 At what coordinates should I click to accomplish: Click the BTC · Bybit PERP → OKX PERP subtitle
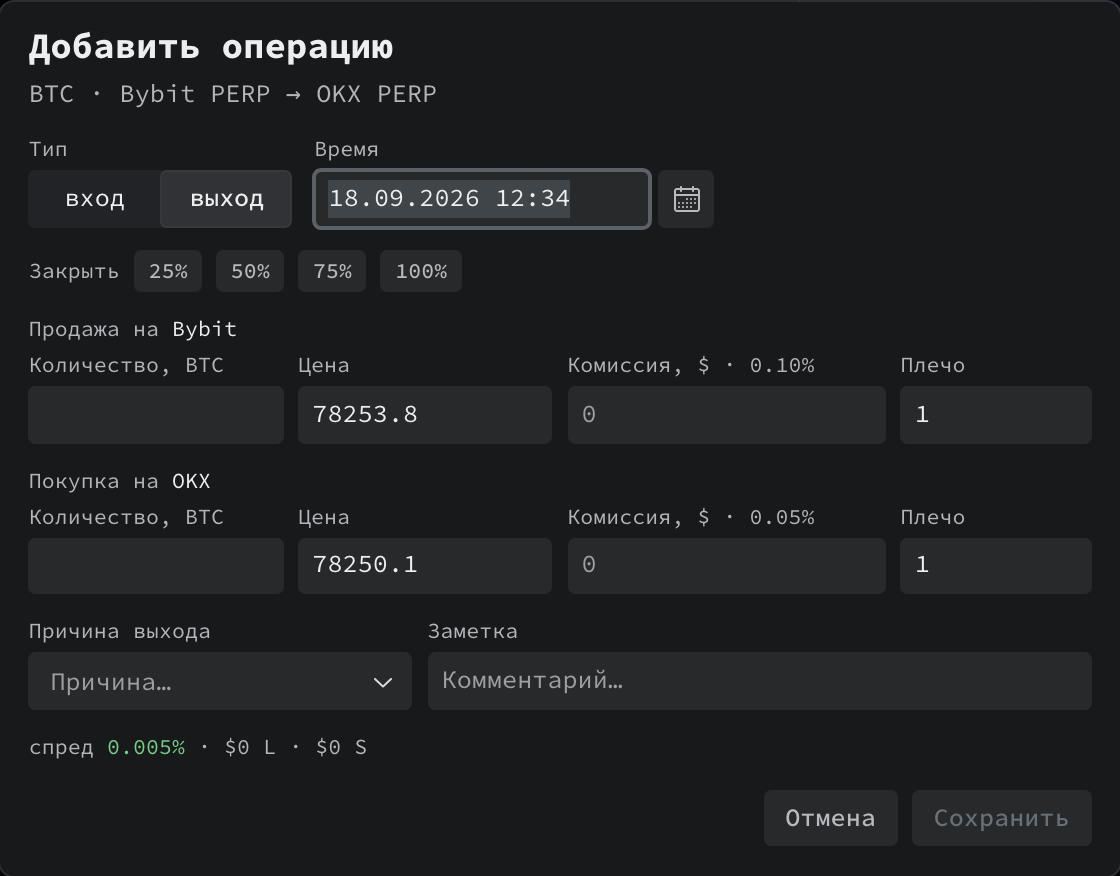click(233, 94)
